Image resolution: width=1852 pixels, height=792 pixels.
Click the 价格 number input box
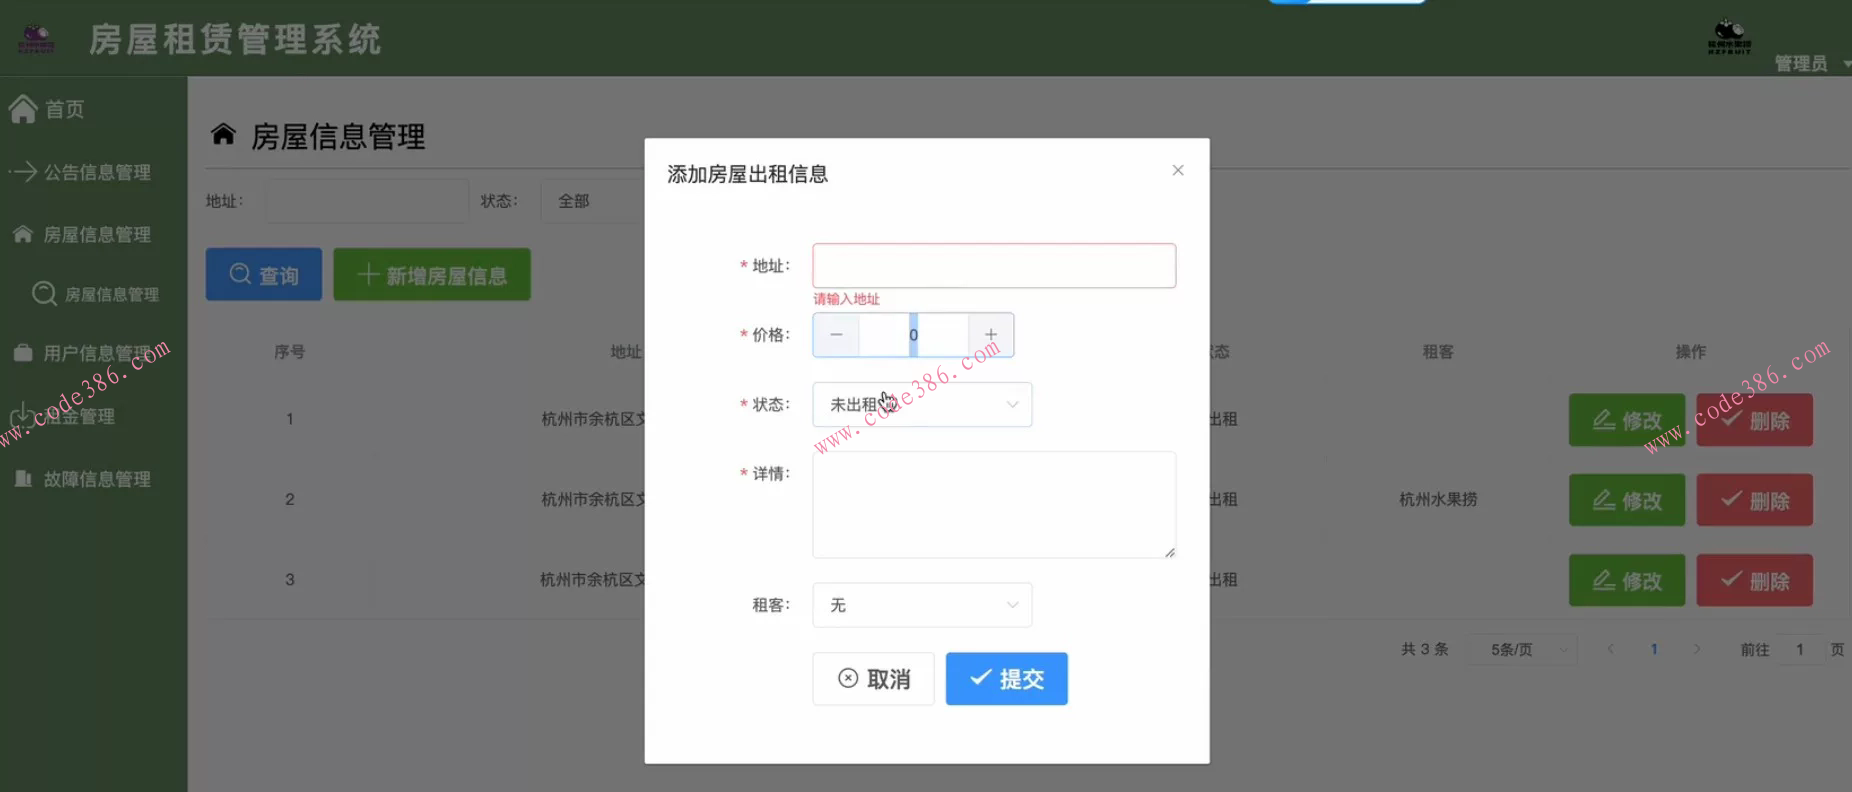(913, 335)
